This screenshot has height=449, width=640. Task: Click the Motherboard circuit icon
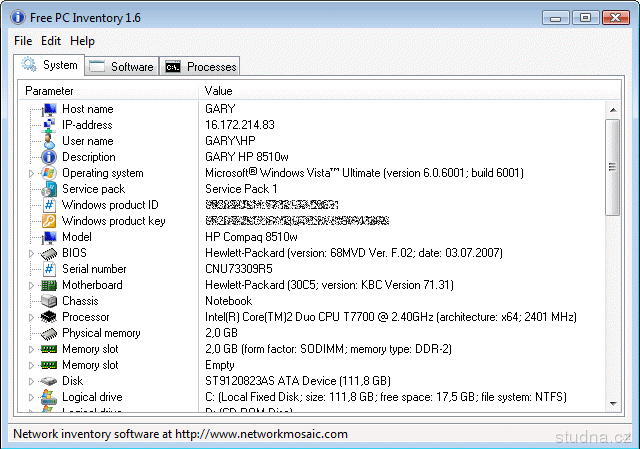pos(49,285)
